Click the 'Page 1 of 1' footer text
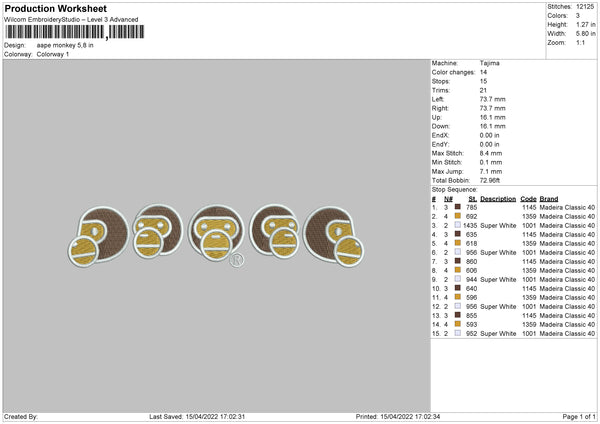Image resolution: width=600 pixels, height=424 pixels. click(579, 416)
